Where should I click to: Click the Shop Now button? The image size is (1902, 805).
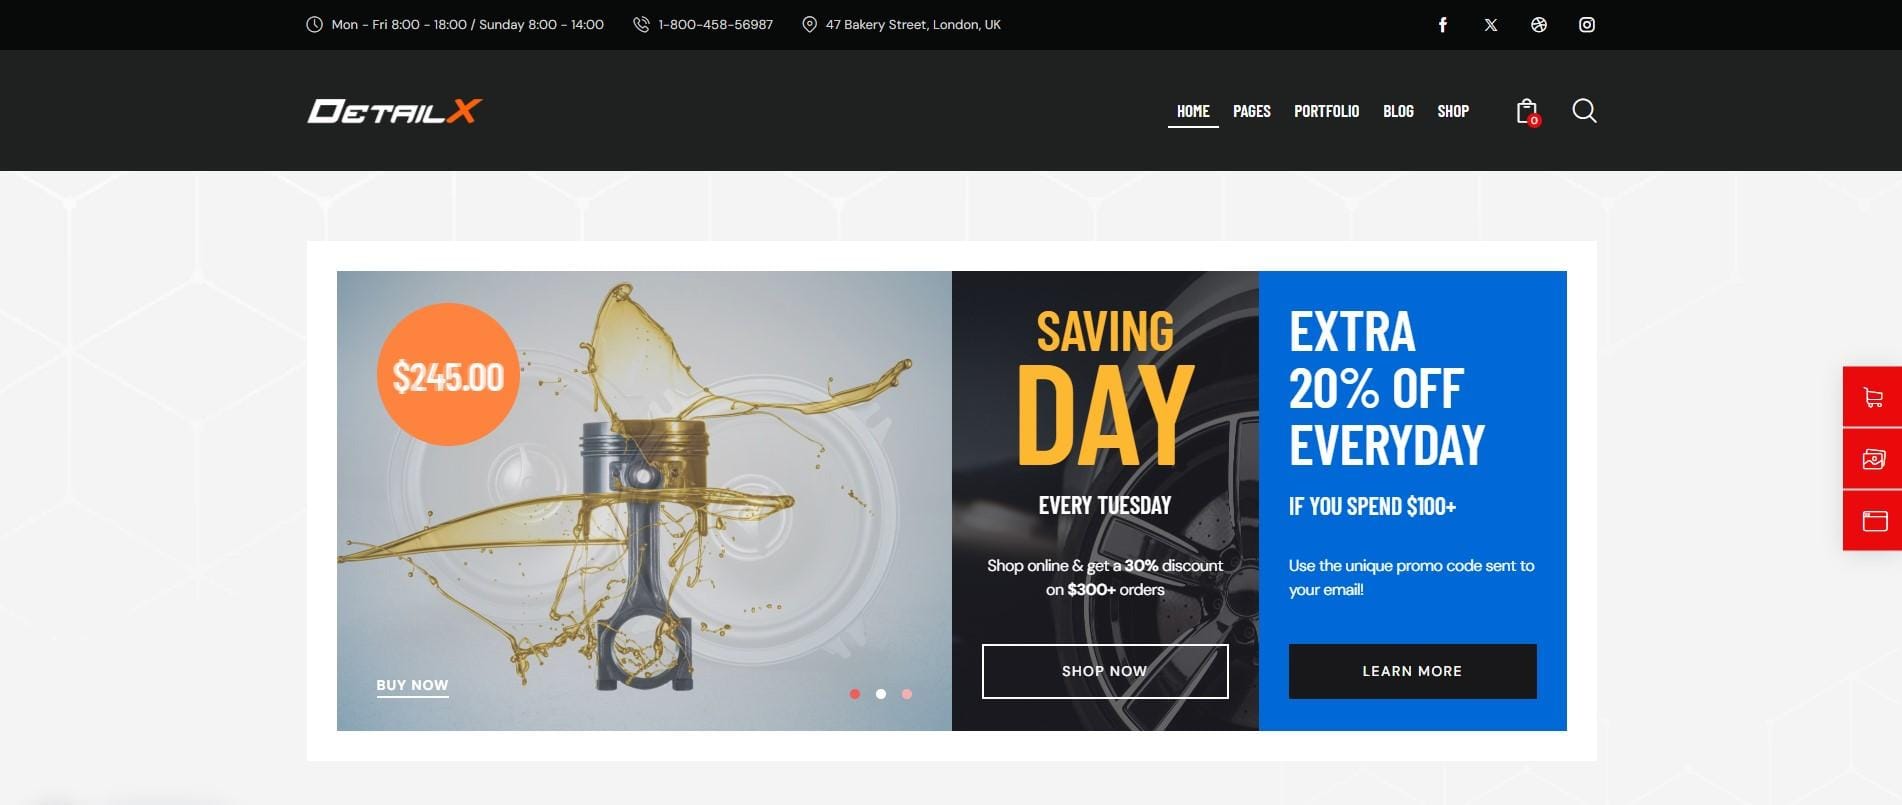(1105, 671)
